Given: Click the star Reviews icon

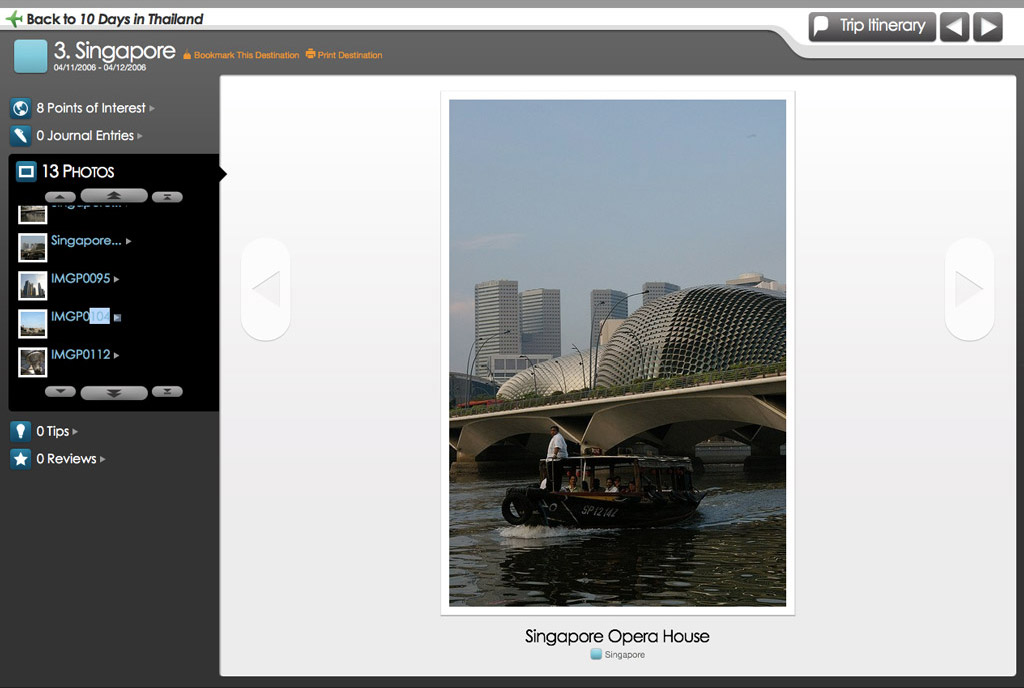Looking at the screenshot, I should [20, 459].
